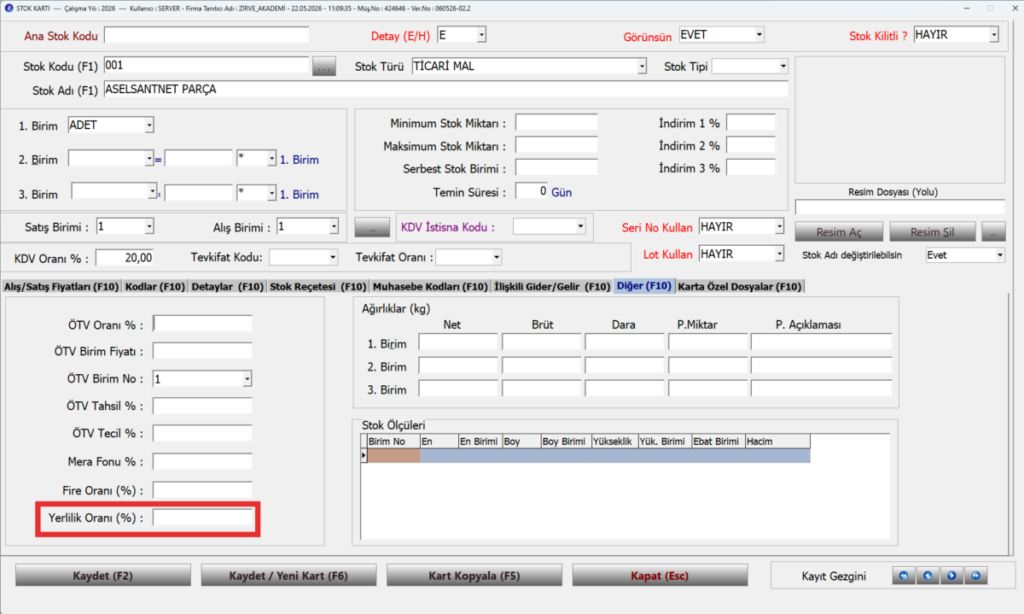Focus the Serbest Stok Birimi field
Image resolution: width=1024 pixels, height=614 pixels.
(x=556, y=168)
